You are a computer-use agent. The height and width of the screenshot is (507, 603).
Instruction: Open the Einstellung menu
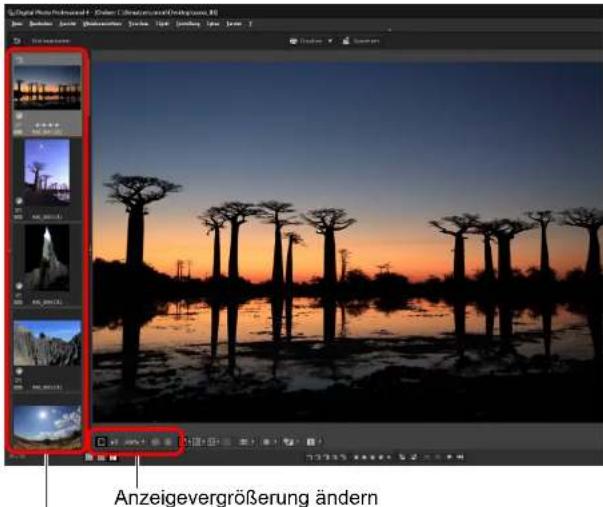pyautogui.click(x=188, y=24)
